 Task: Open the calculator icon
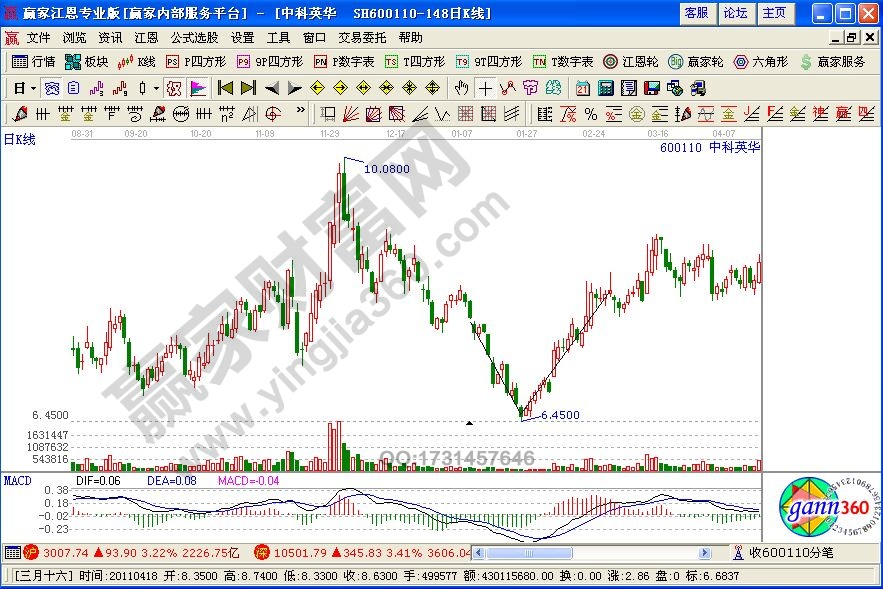pyautogui.click(x=606, y=88)
